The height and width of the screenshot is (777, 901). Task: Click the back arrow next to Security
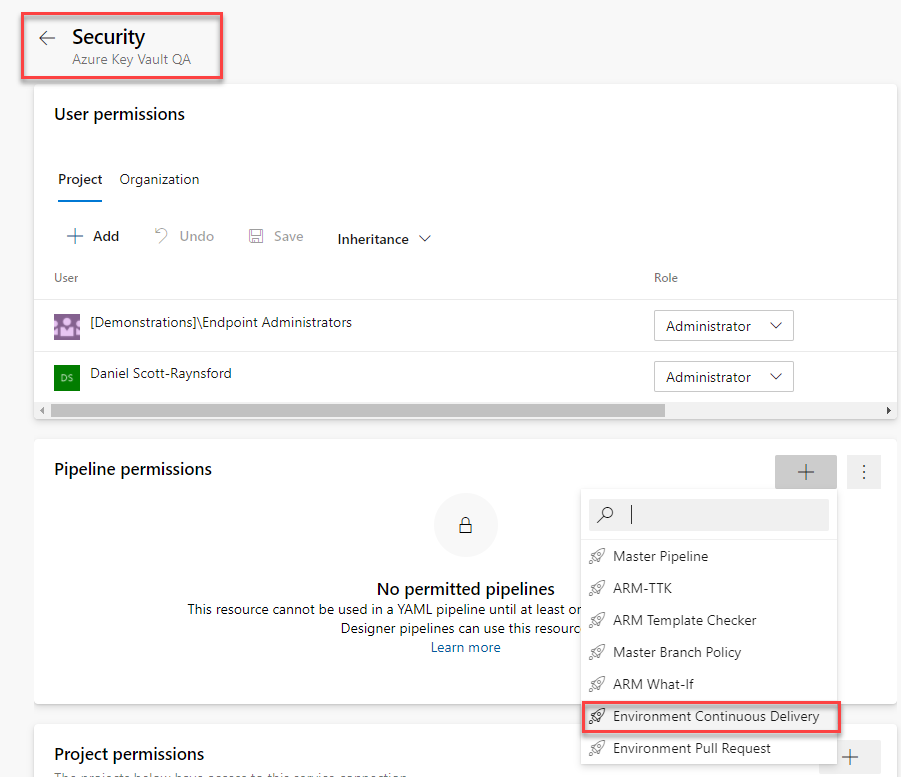pos(47,38)
